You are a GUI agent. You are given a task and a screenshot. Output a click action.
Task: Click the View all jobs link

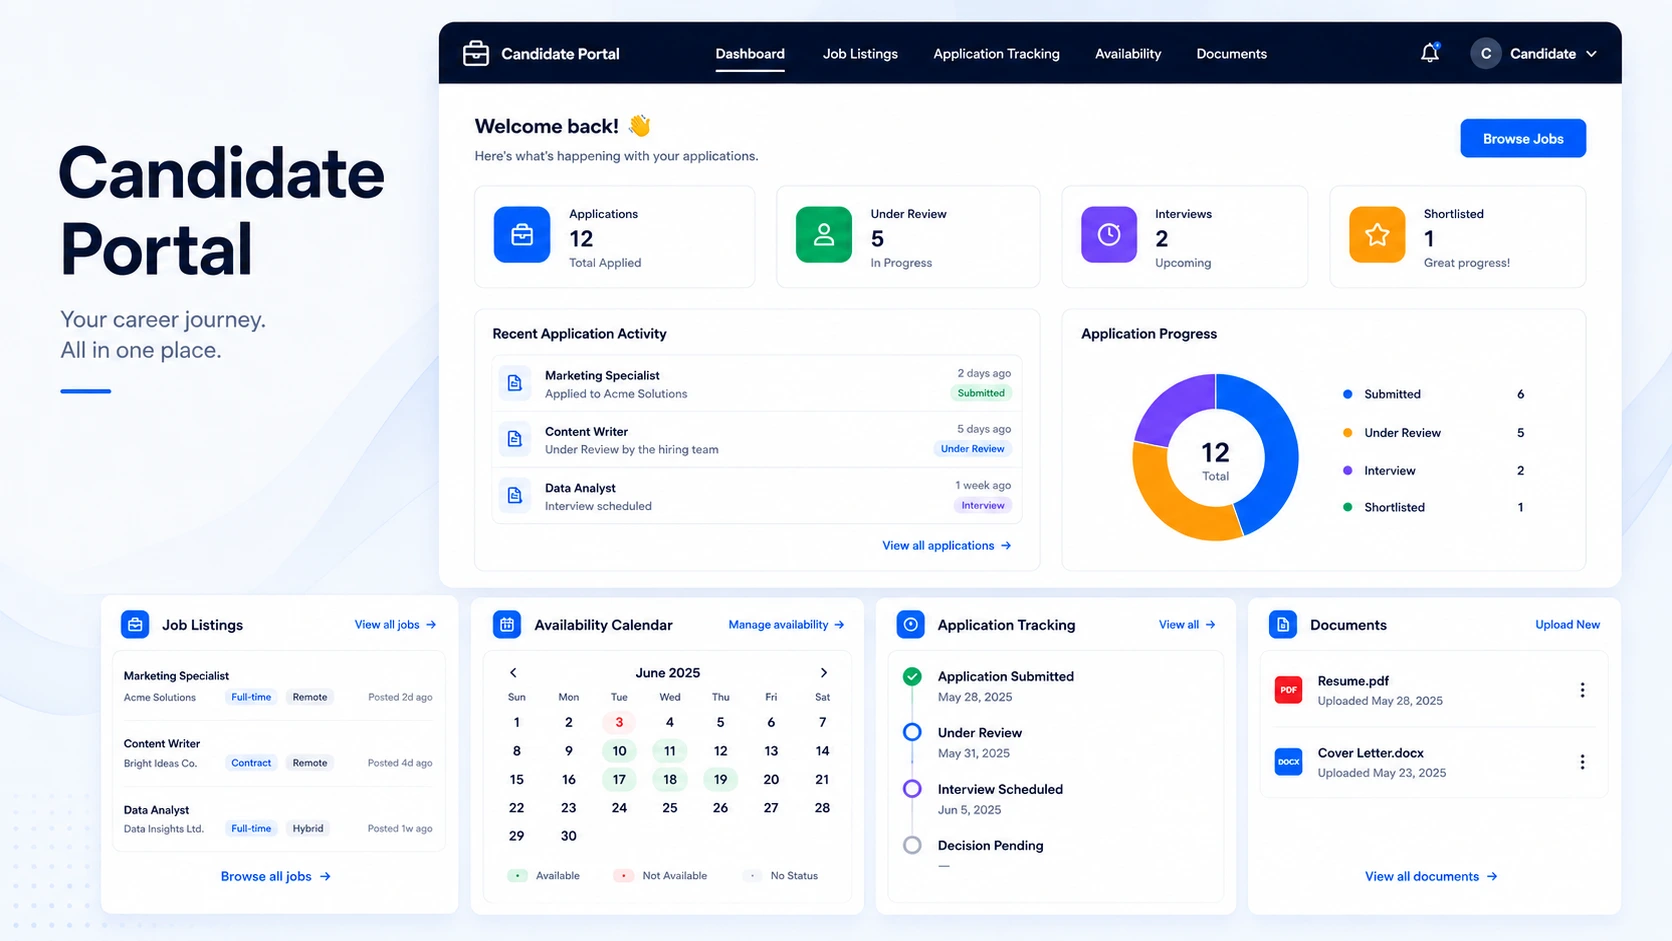[396, 625]
